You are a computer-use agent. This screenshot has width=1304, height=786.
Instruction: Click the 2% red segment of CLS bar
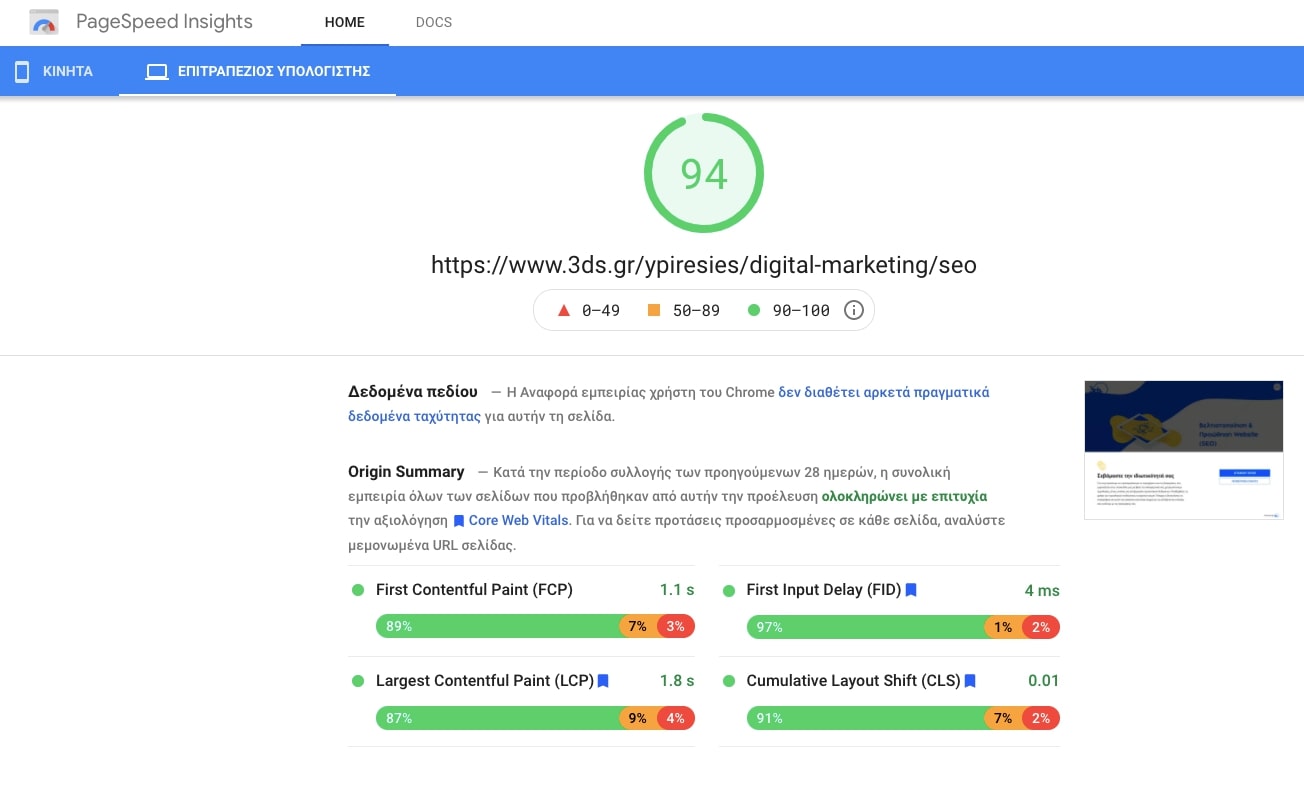1041,718
